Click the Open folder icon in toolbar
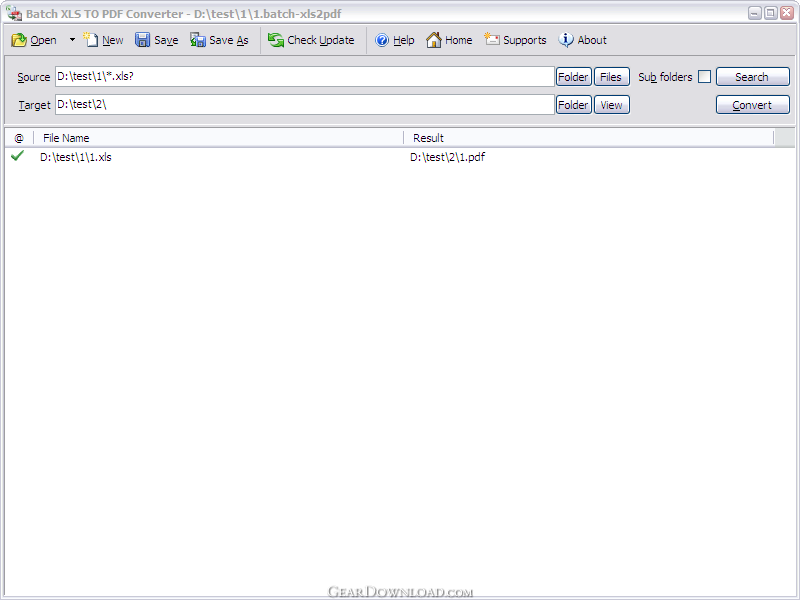 (x=19, y=40)
